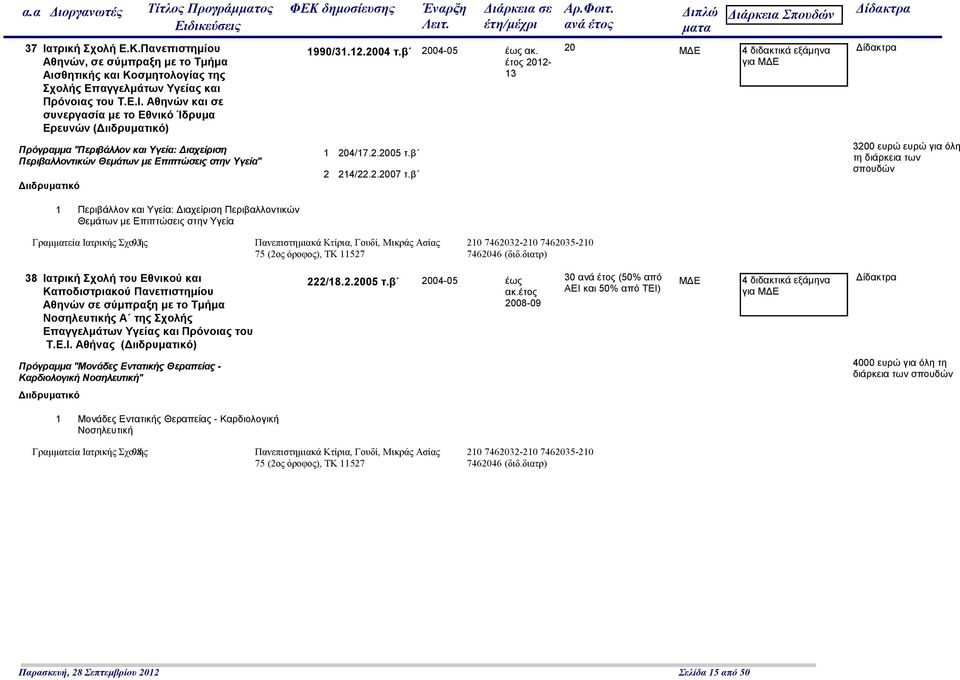Click '30 ανά έτος (50% από ΑΕΙ' text

[613, 283]
